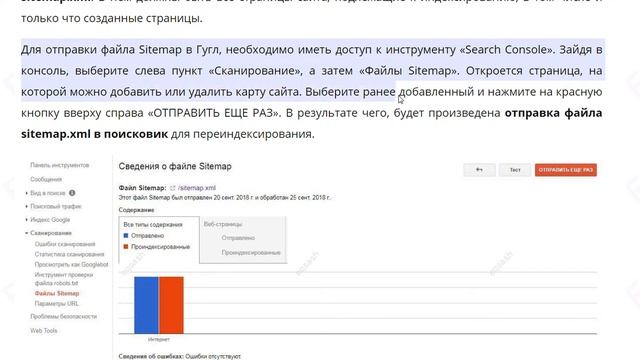Click the info icon next to 'Вид в поиске'
Image resolution: width=640 pixels, height=360 pixels.
(72, 193)
